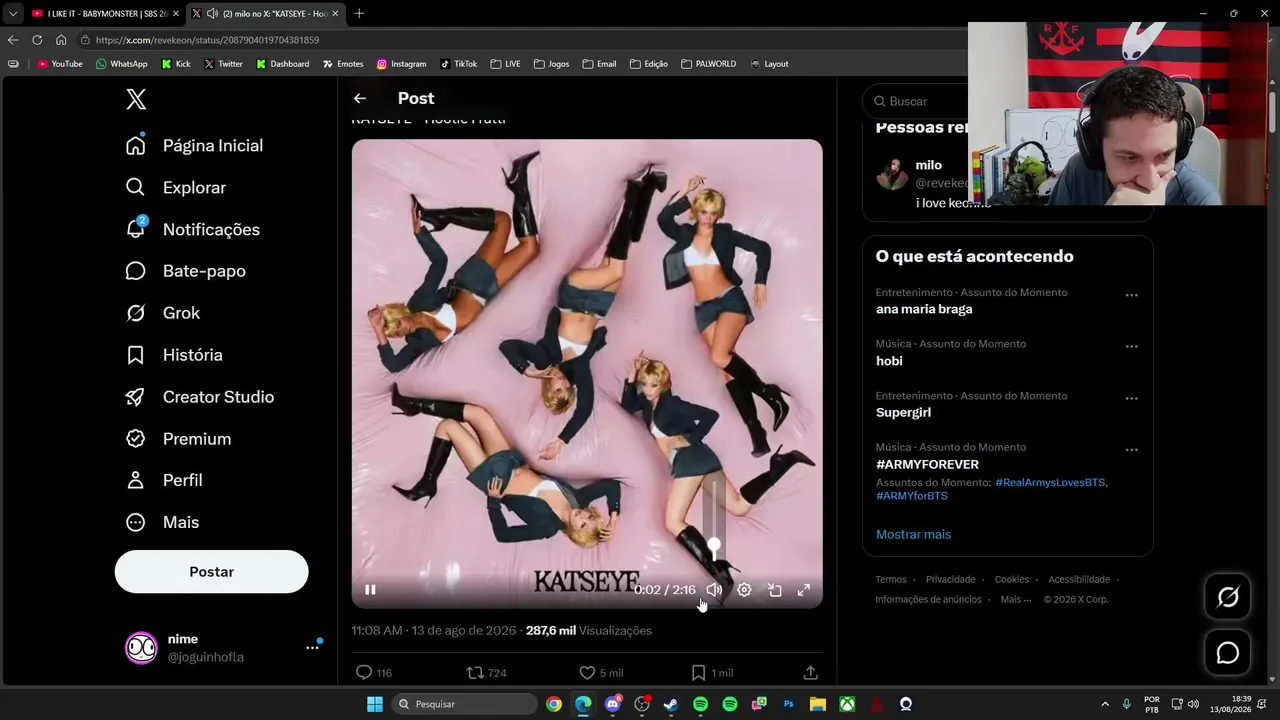The width and height of the screenshot is (1280, 720).
Task: Open a new browser tab
Action: pyautogui.click(x=359, y=13)
